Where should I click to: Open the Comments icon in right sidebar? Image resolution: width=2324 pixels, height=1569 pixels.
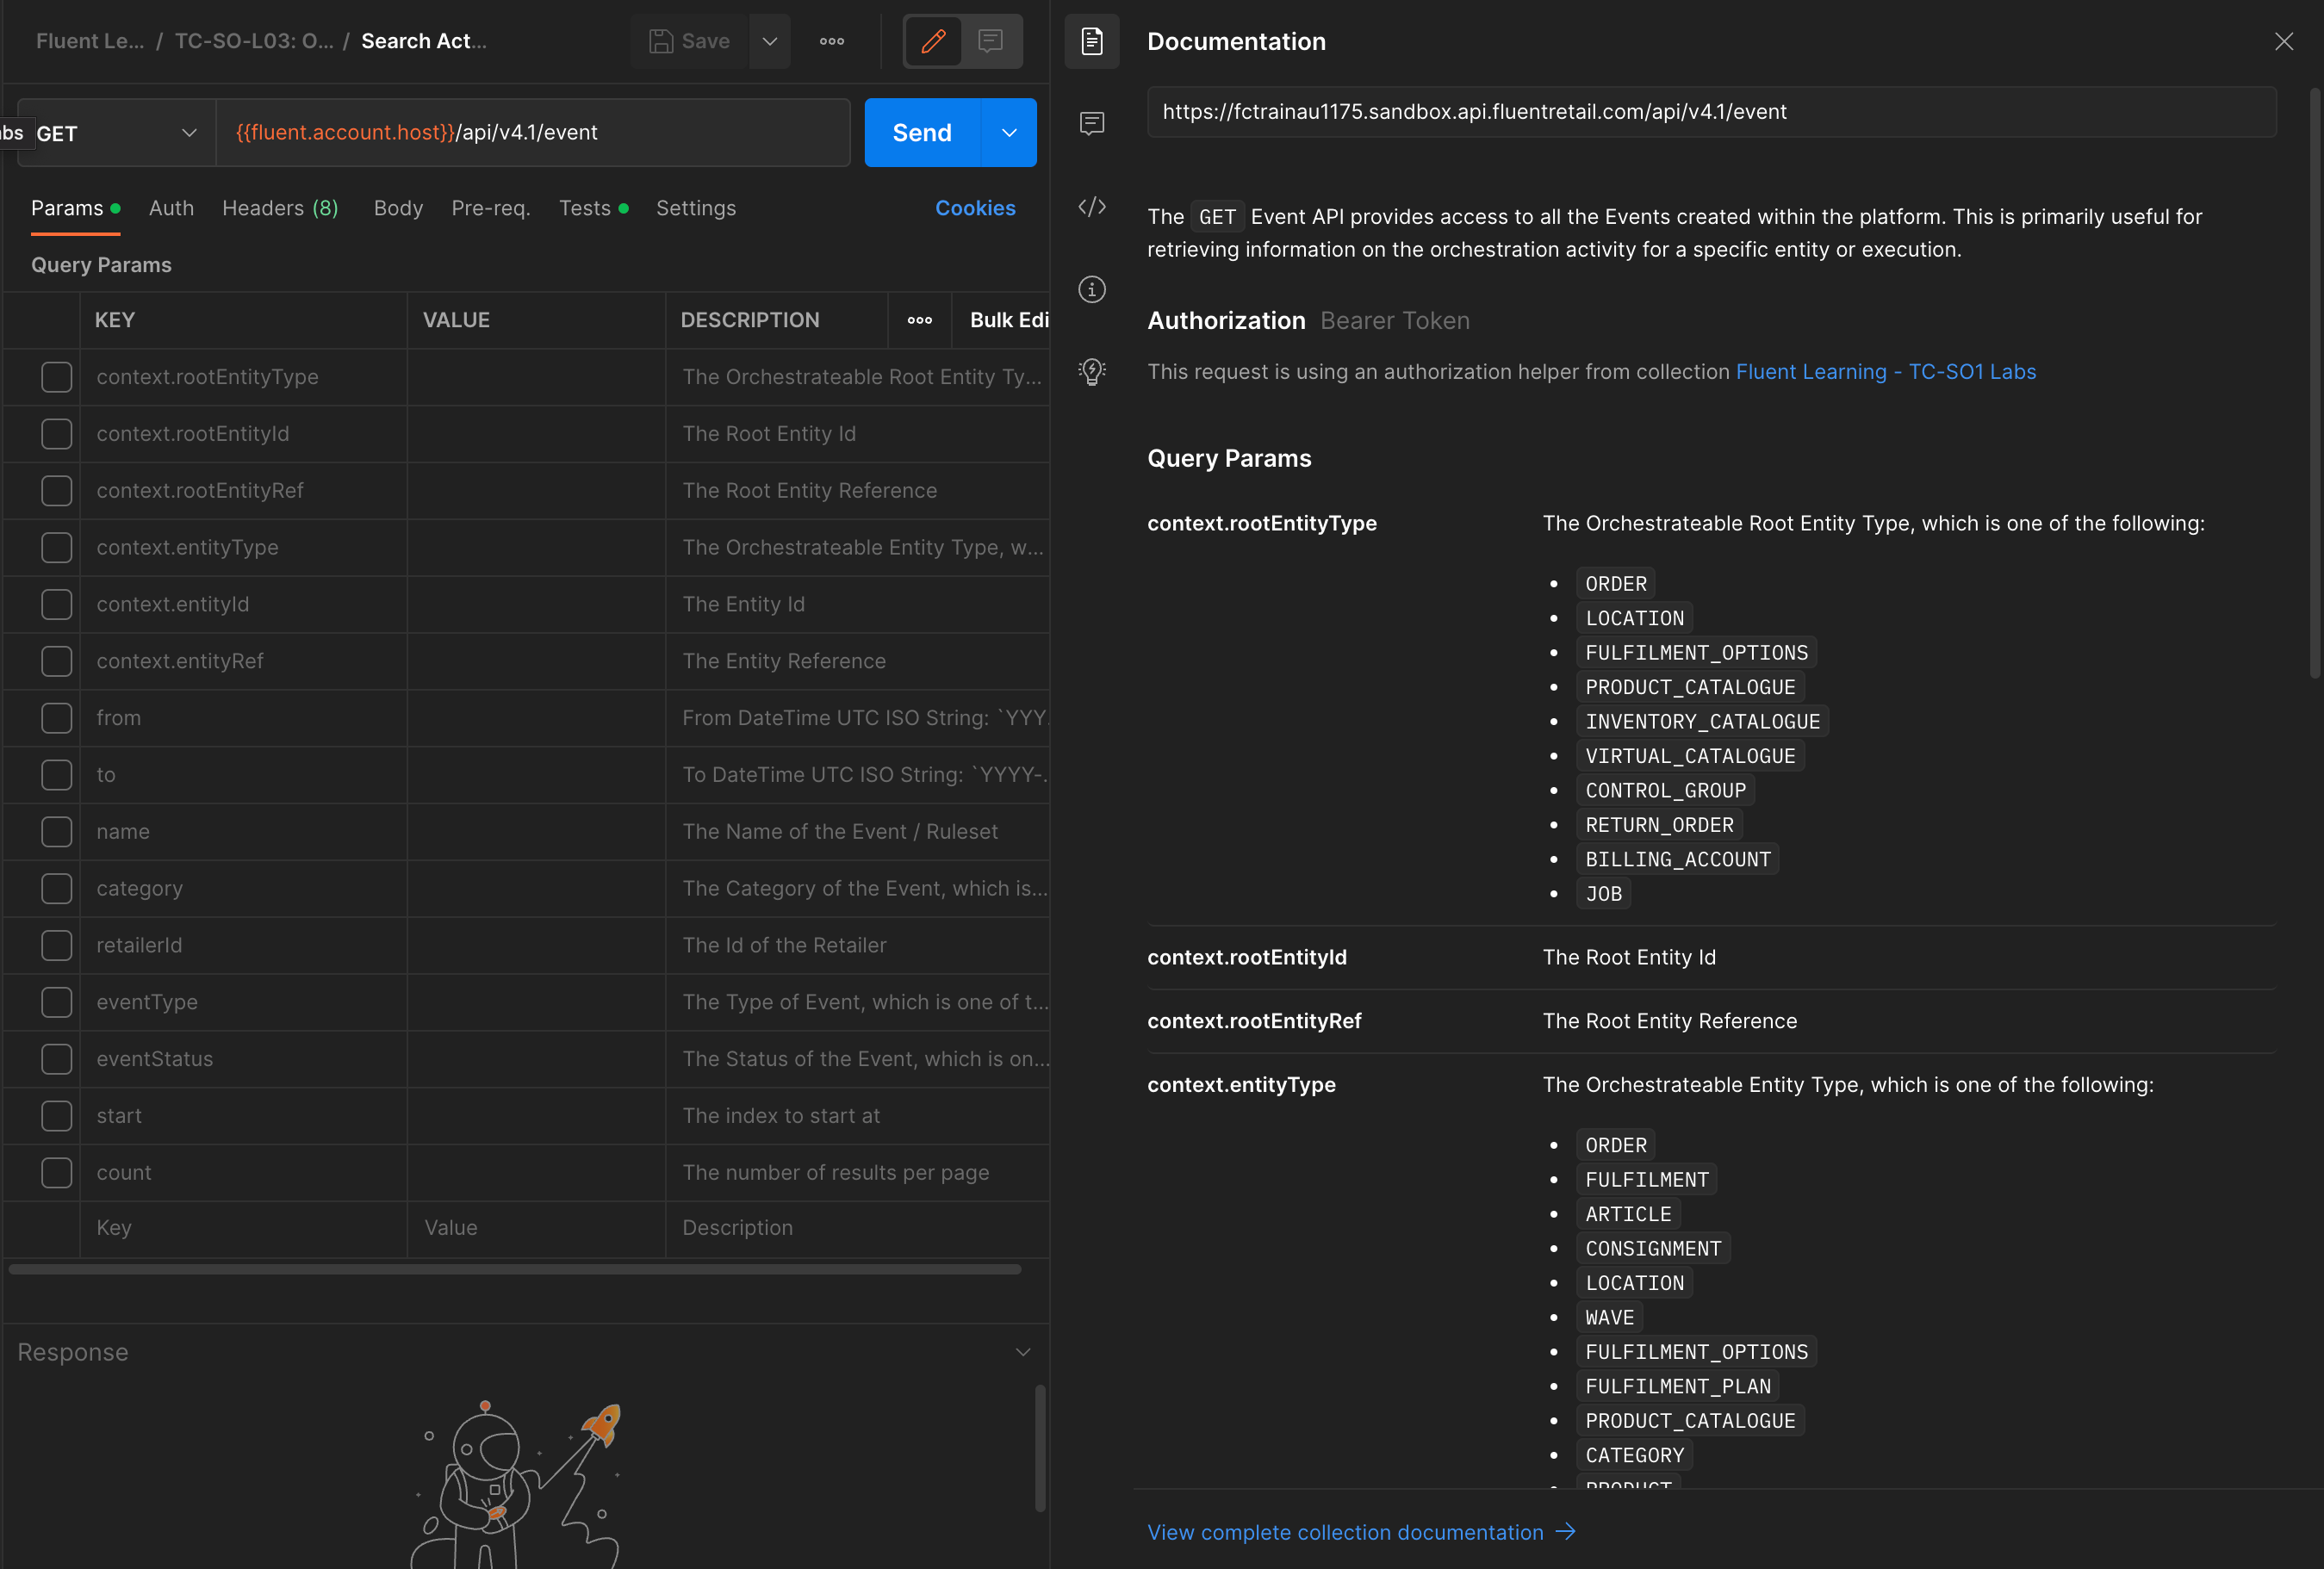(1091, 123)
